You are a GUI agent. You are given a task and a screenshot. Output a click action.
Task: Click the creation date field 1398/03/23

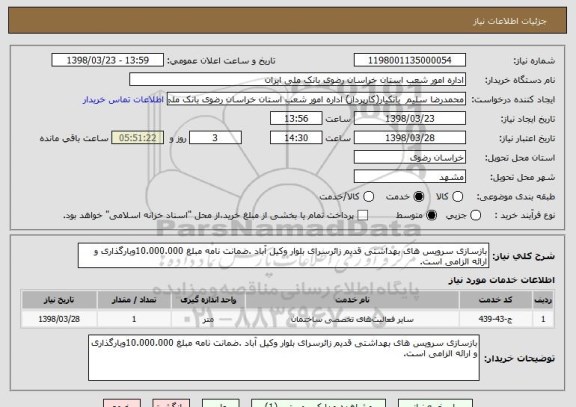tap(410, 119)
